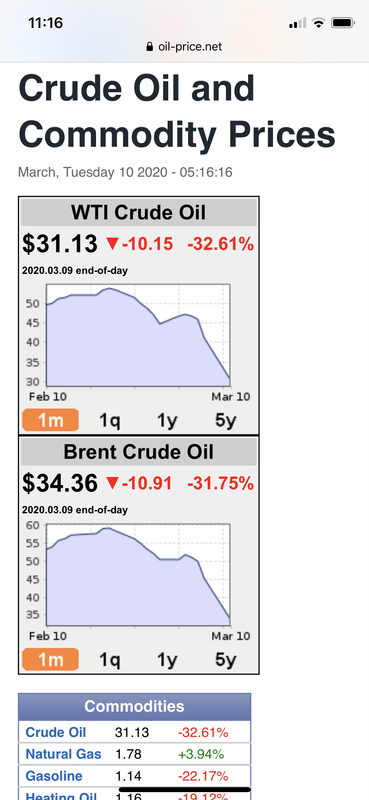Switch WTI Crude Oil chart to 1q
Viewport: 369px width, 800px height.
click(x=109, y=420)
